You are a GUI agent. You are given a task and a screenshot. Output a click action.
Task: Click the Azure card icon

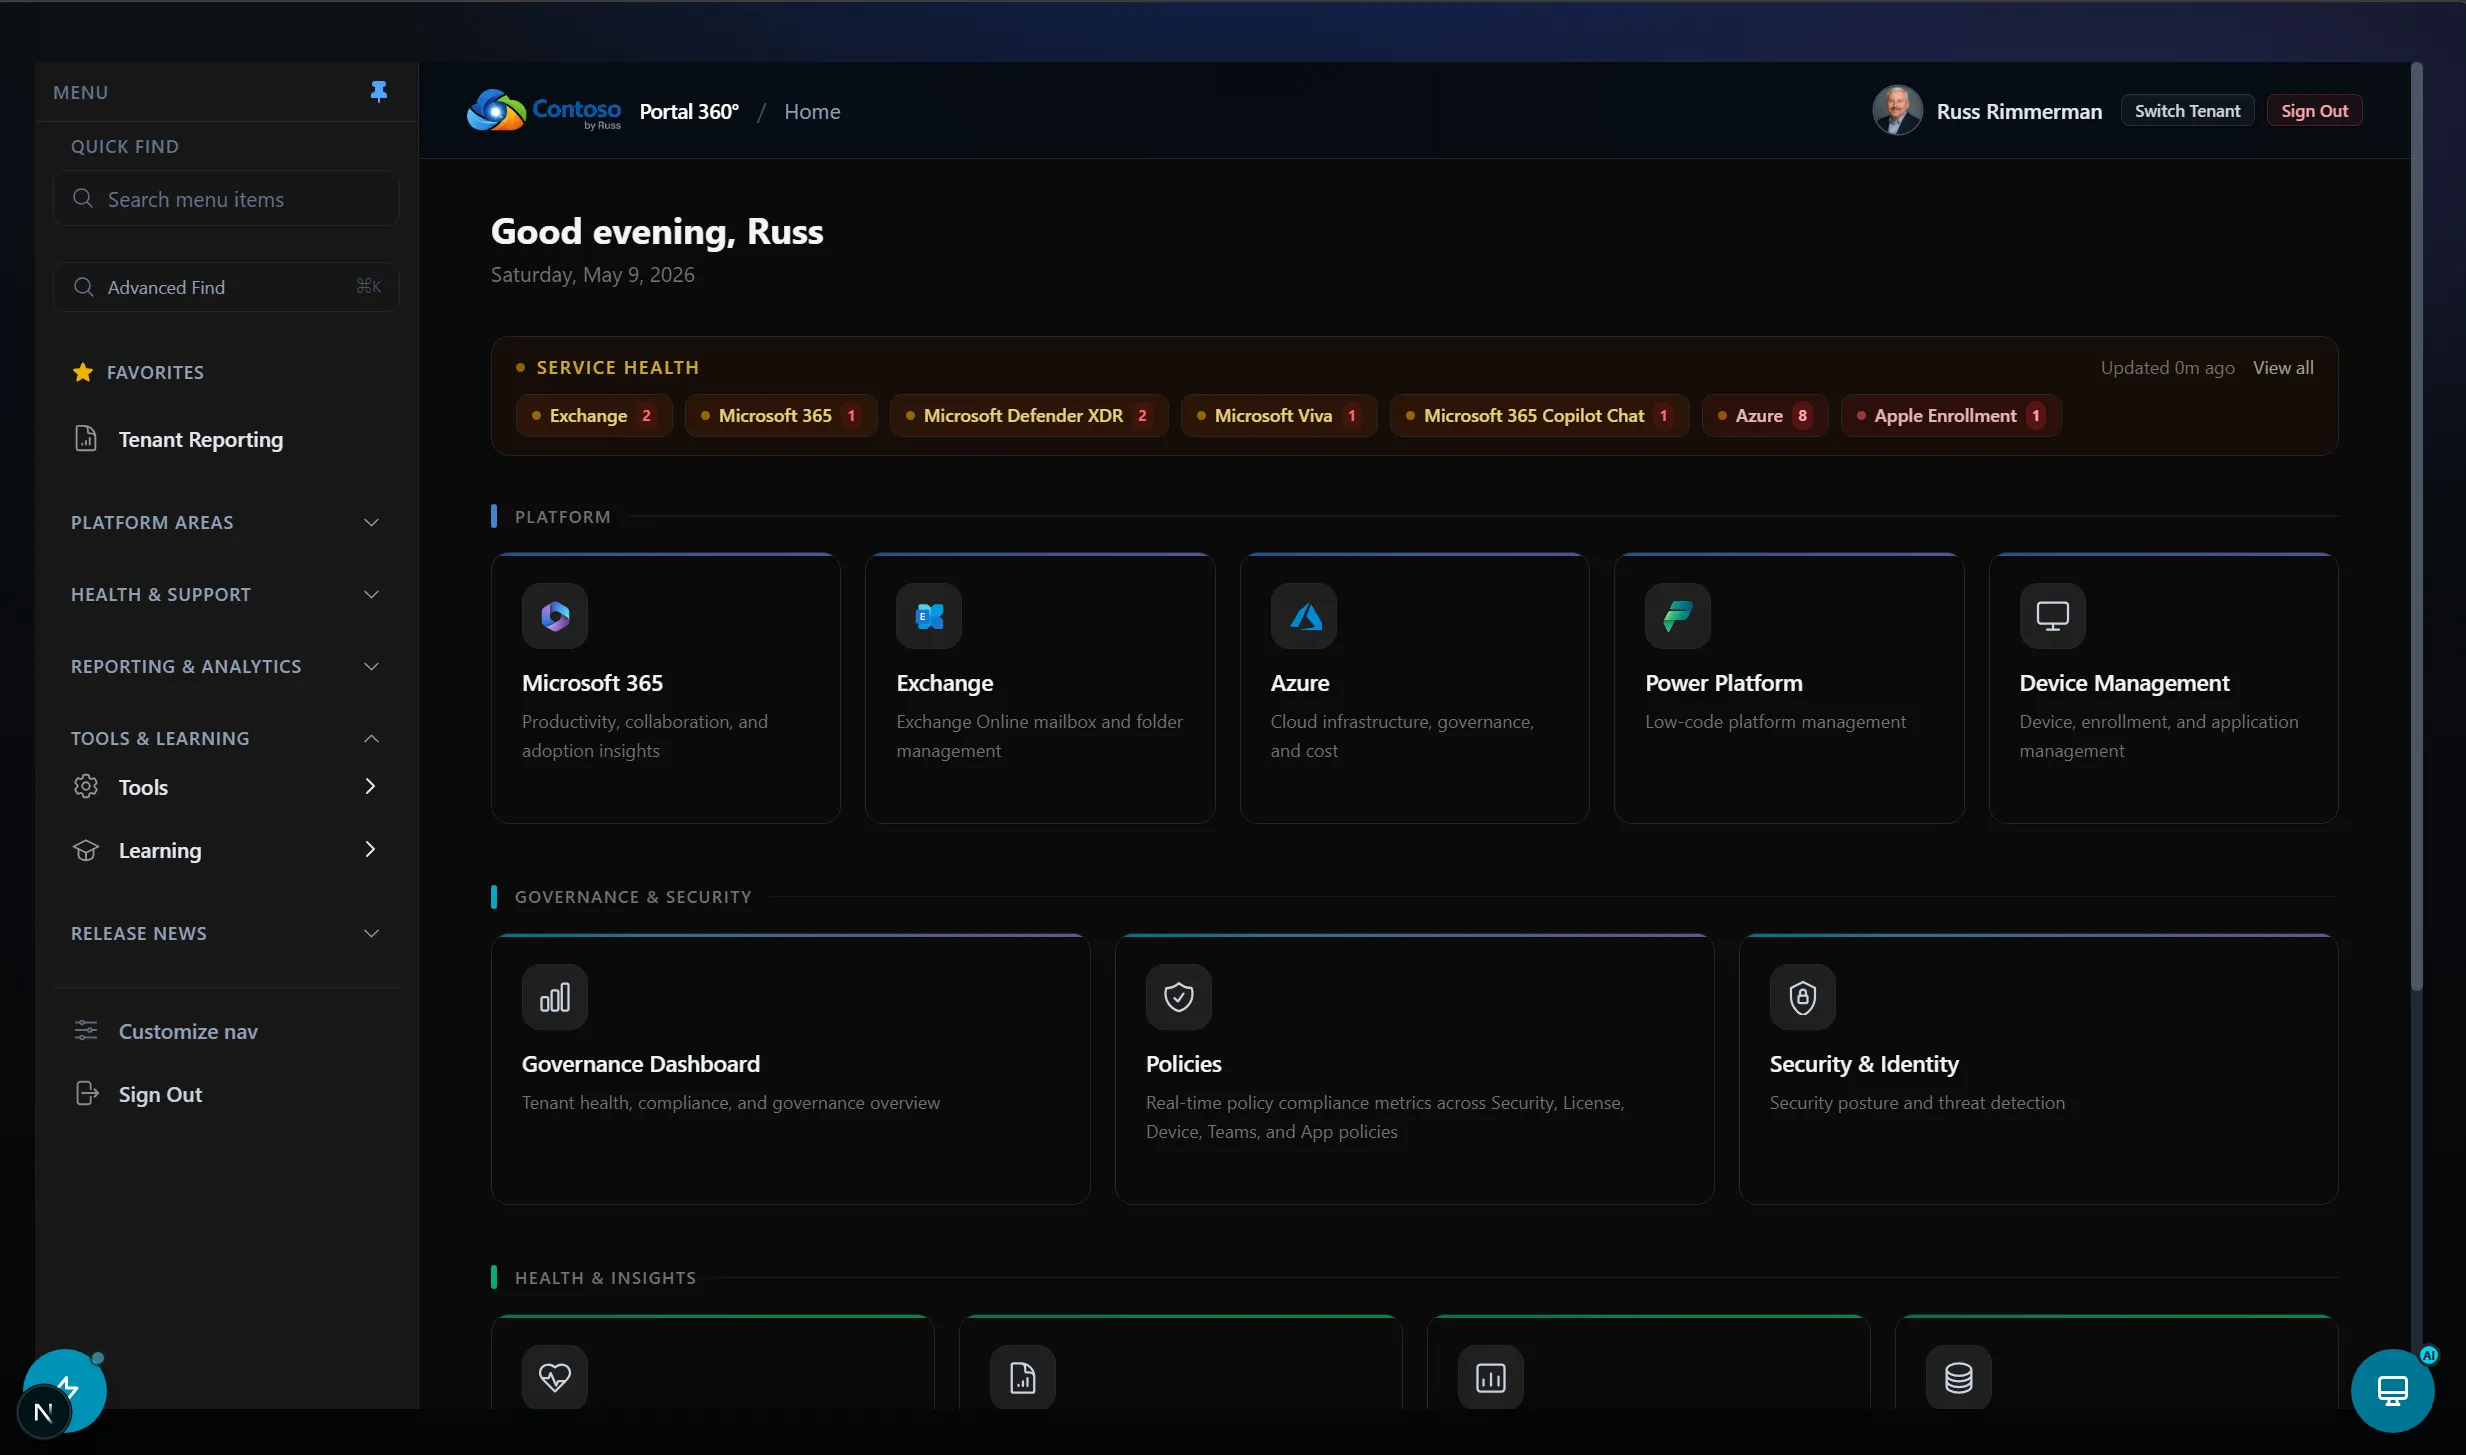[x=1304, y=616]
